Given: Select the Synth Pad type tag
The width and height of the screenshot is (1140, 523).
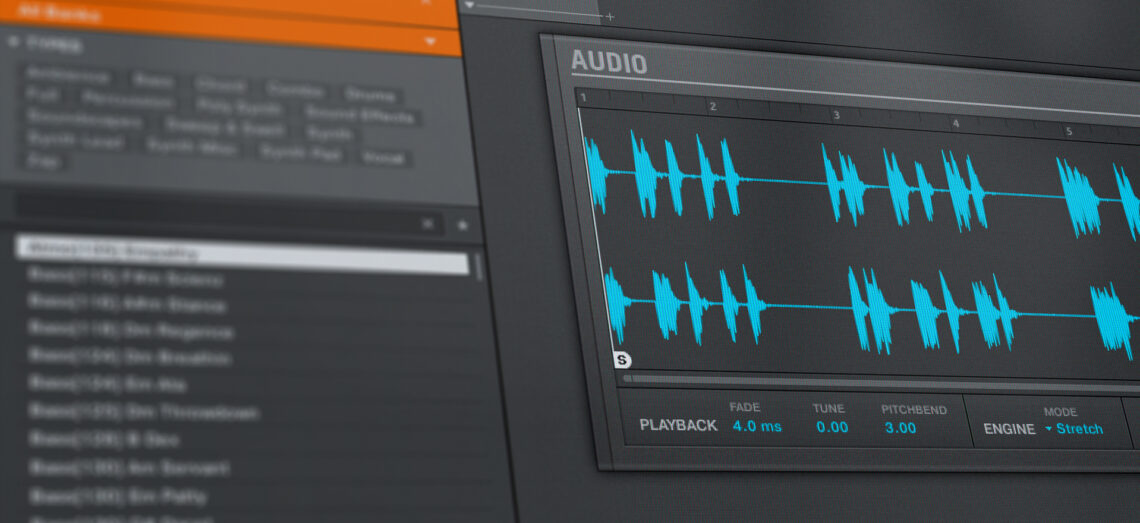Looking at the screenshot, I should (302, 152).
